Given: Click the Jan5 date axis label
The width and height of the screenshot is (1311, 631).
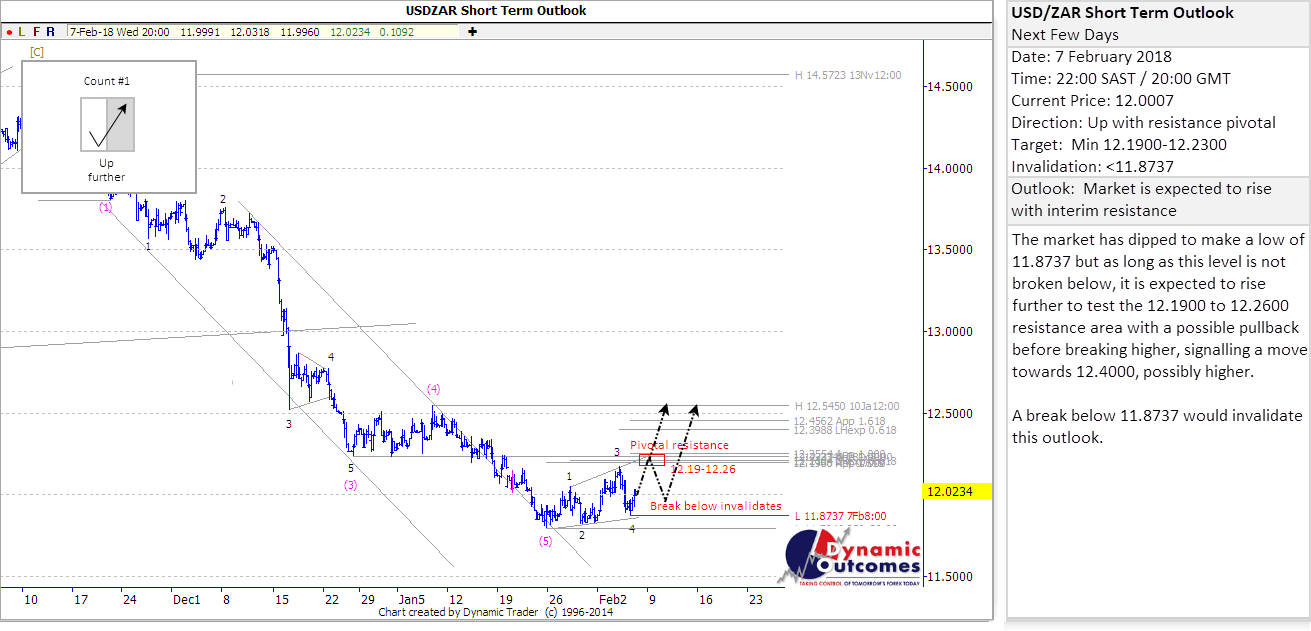Looking at the screenshot, I should tap(412, 600).
